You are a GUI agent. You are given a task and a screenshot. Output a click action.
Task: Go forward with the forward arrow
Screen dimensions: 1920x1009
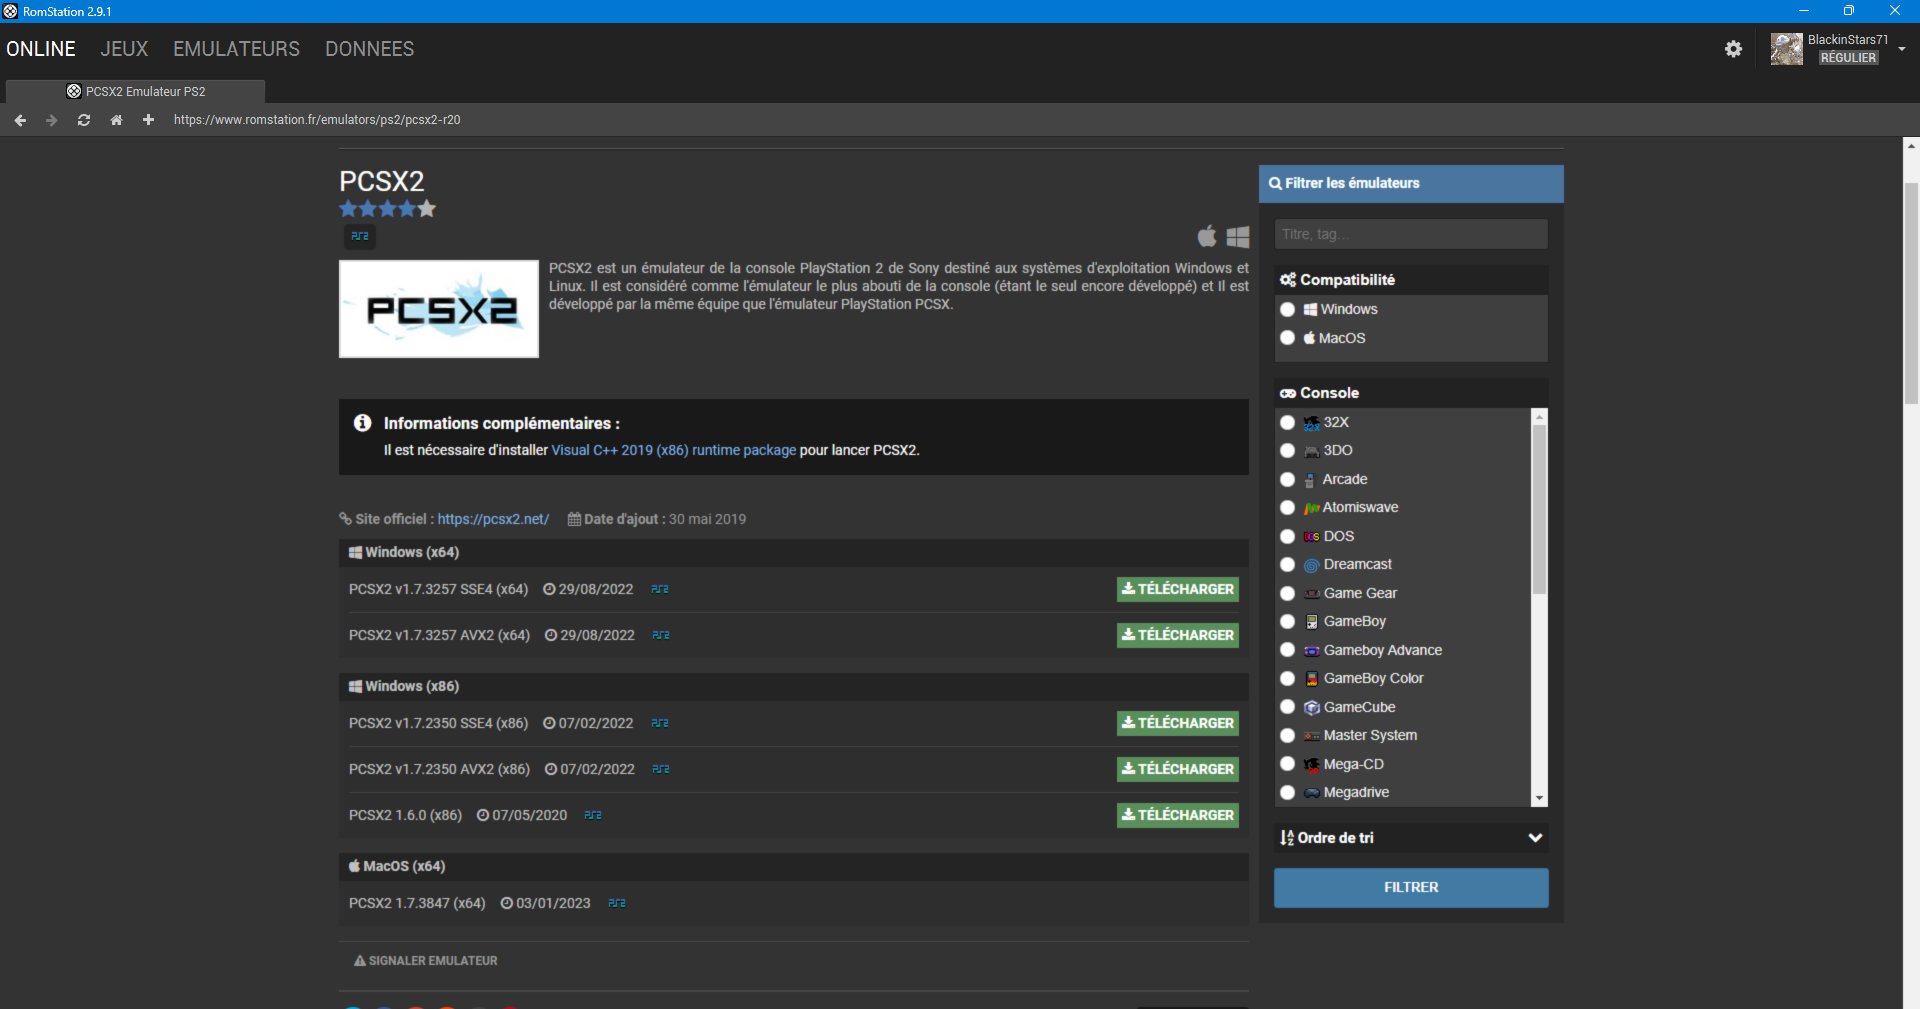coord(52,120)
